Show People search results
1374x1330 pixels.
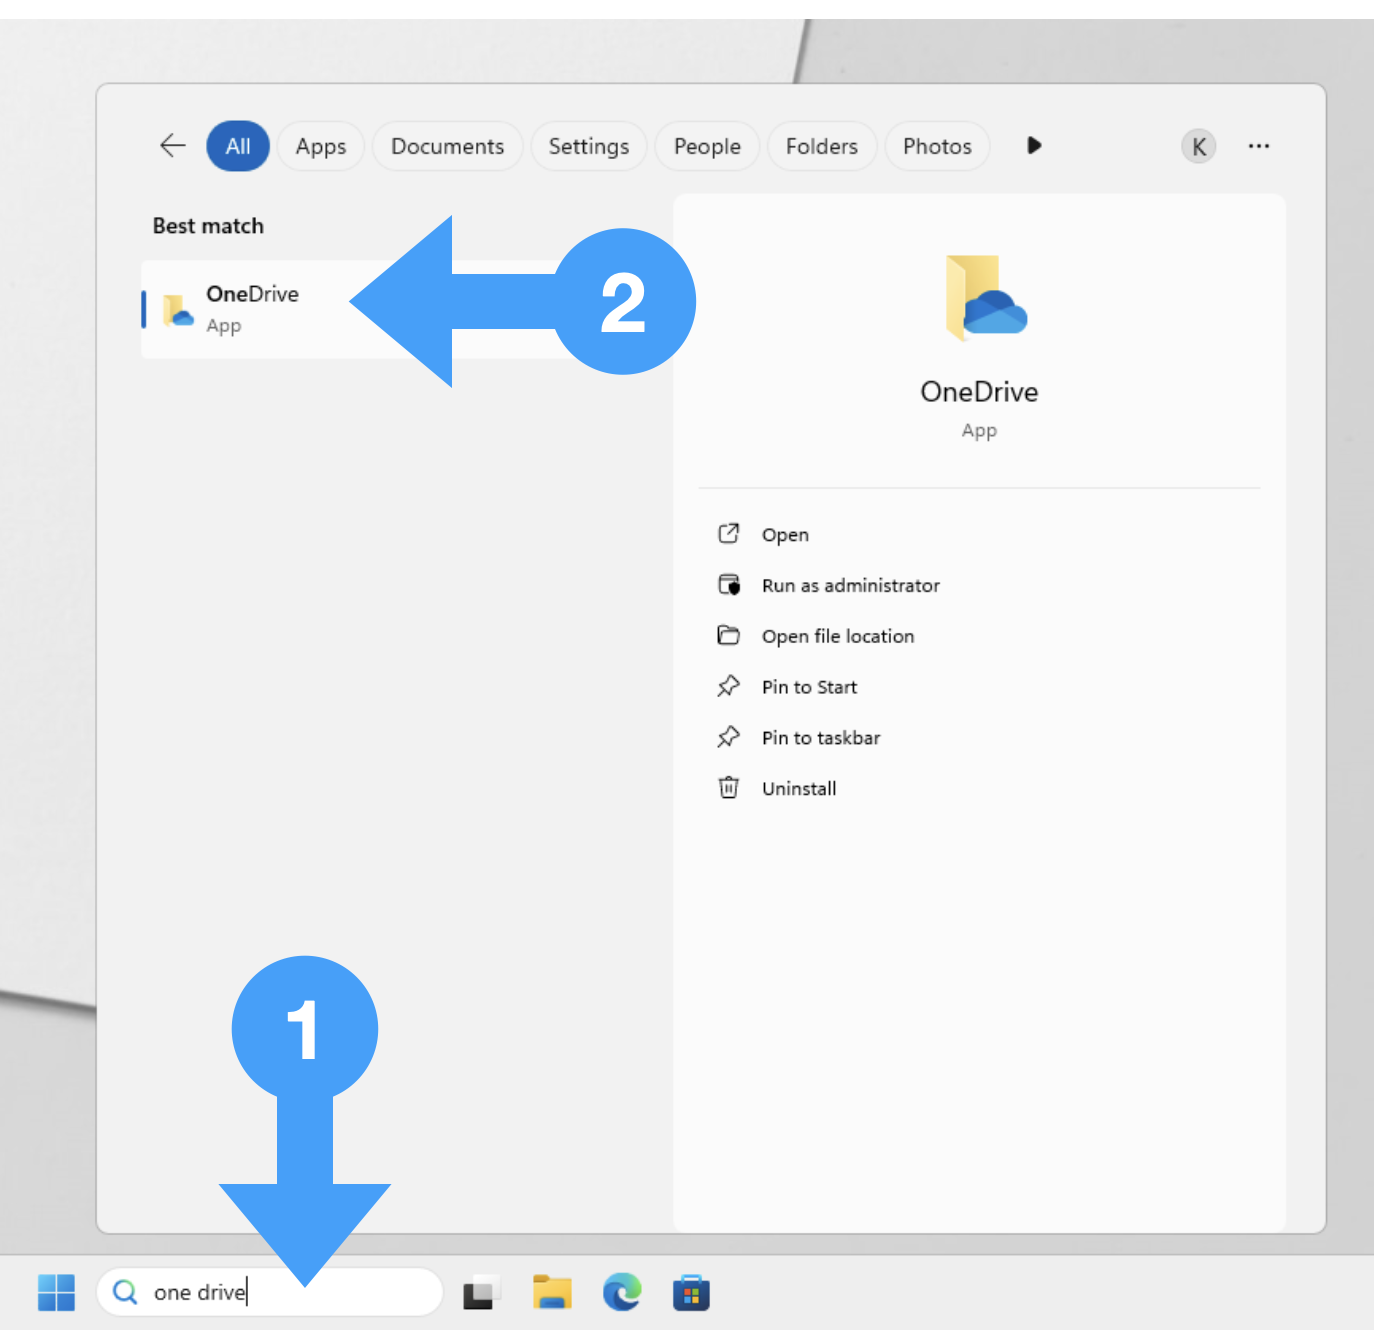(707, 146)
